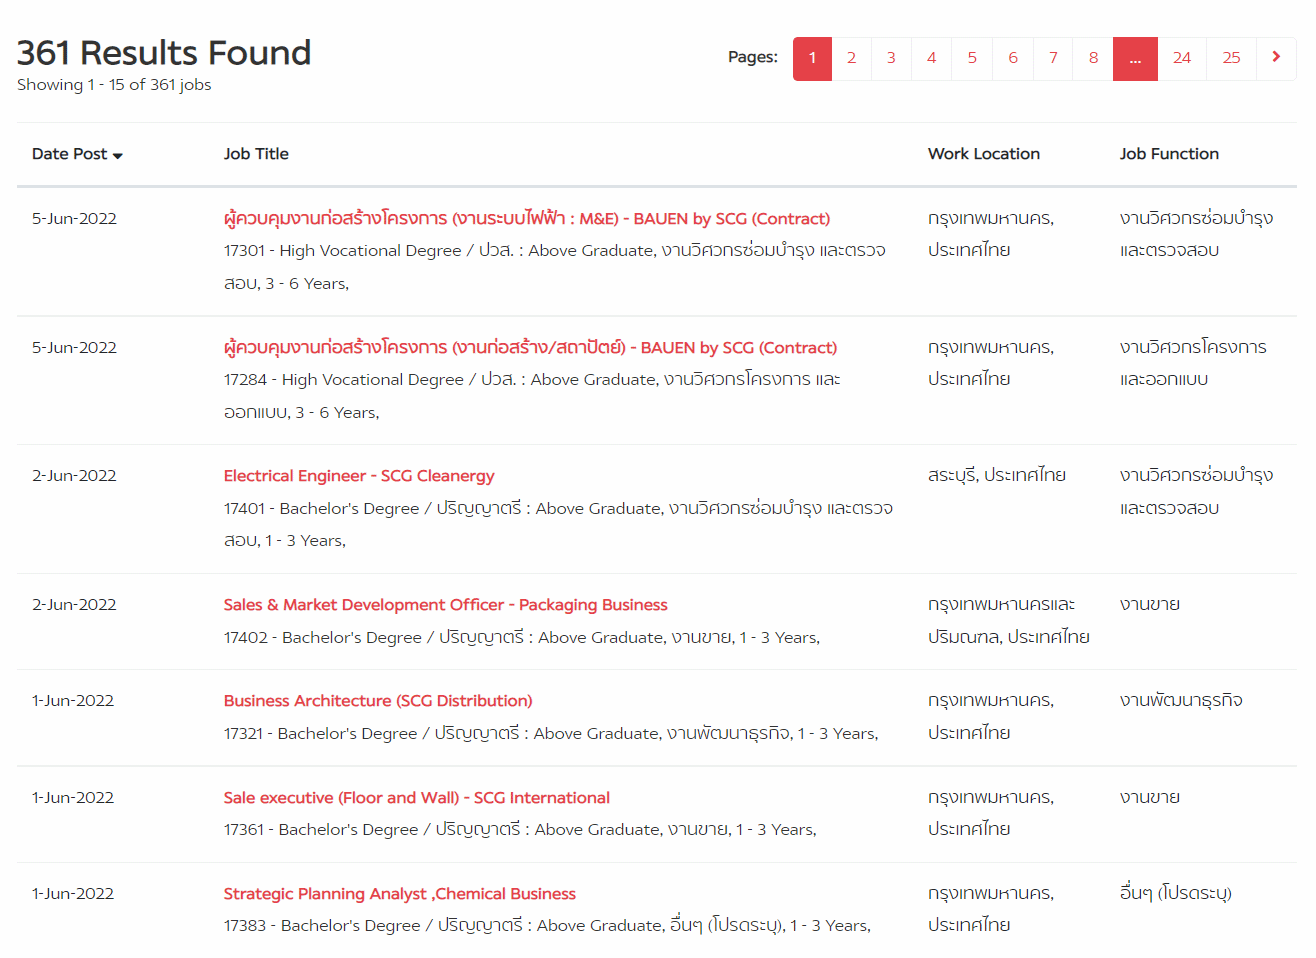This screenshot has height=958, width=1316.
Task: Click current page 1 button
Action: (812, 58)
